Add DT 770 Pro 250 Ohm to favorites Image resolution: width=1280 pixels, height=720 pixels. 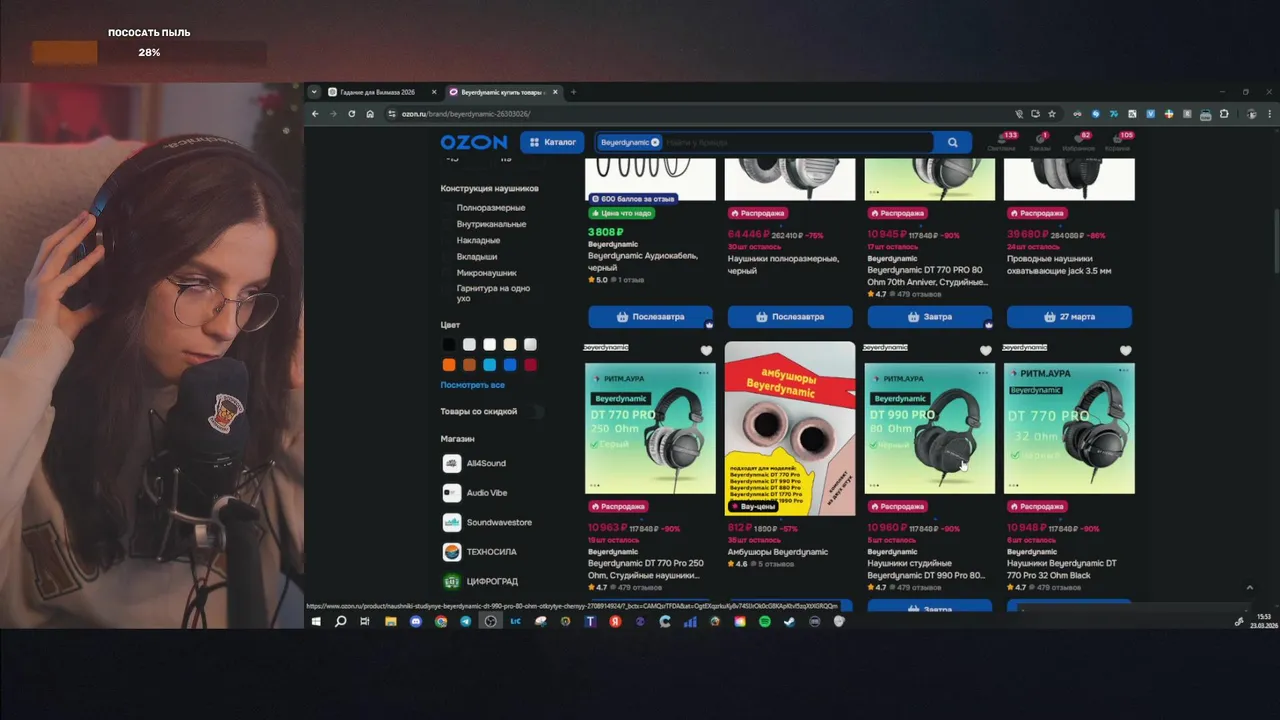pyautogui.click(x=706, y=350)
